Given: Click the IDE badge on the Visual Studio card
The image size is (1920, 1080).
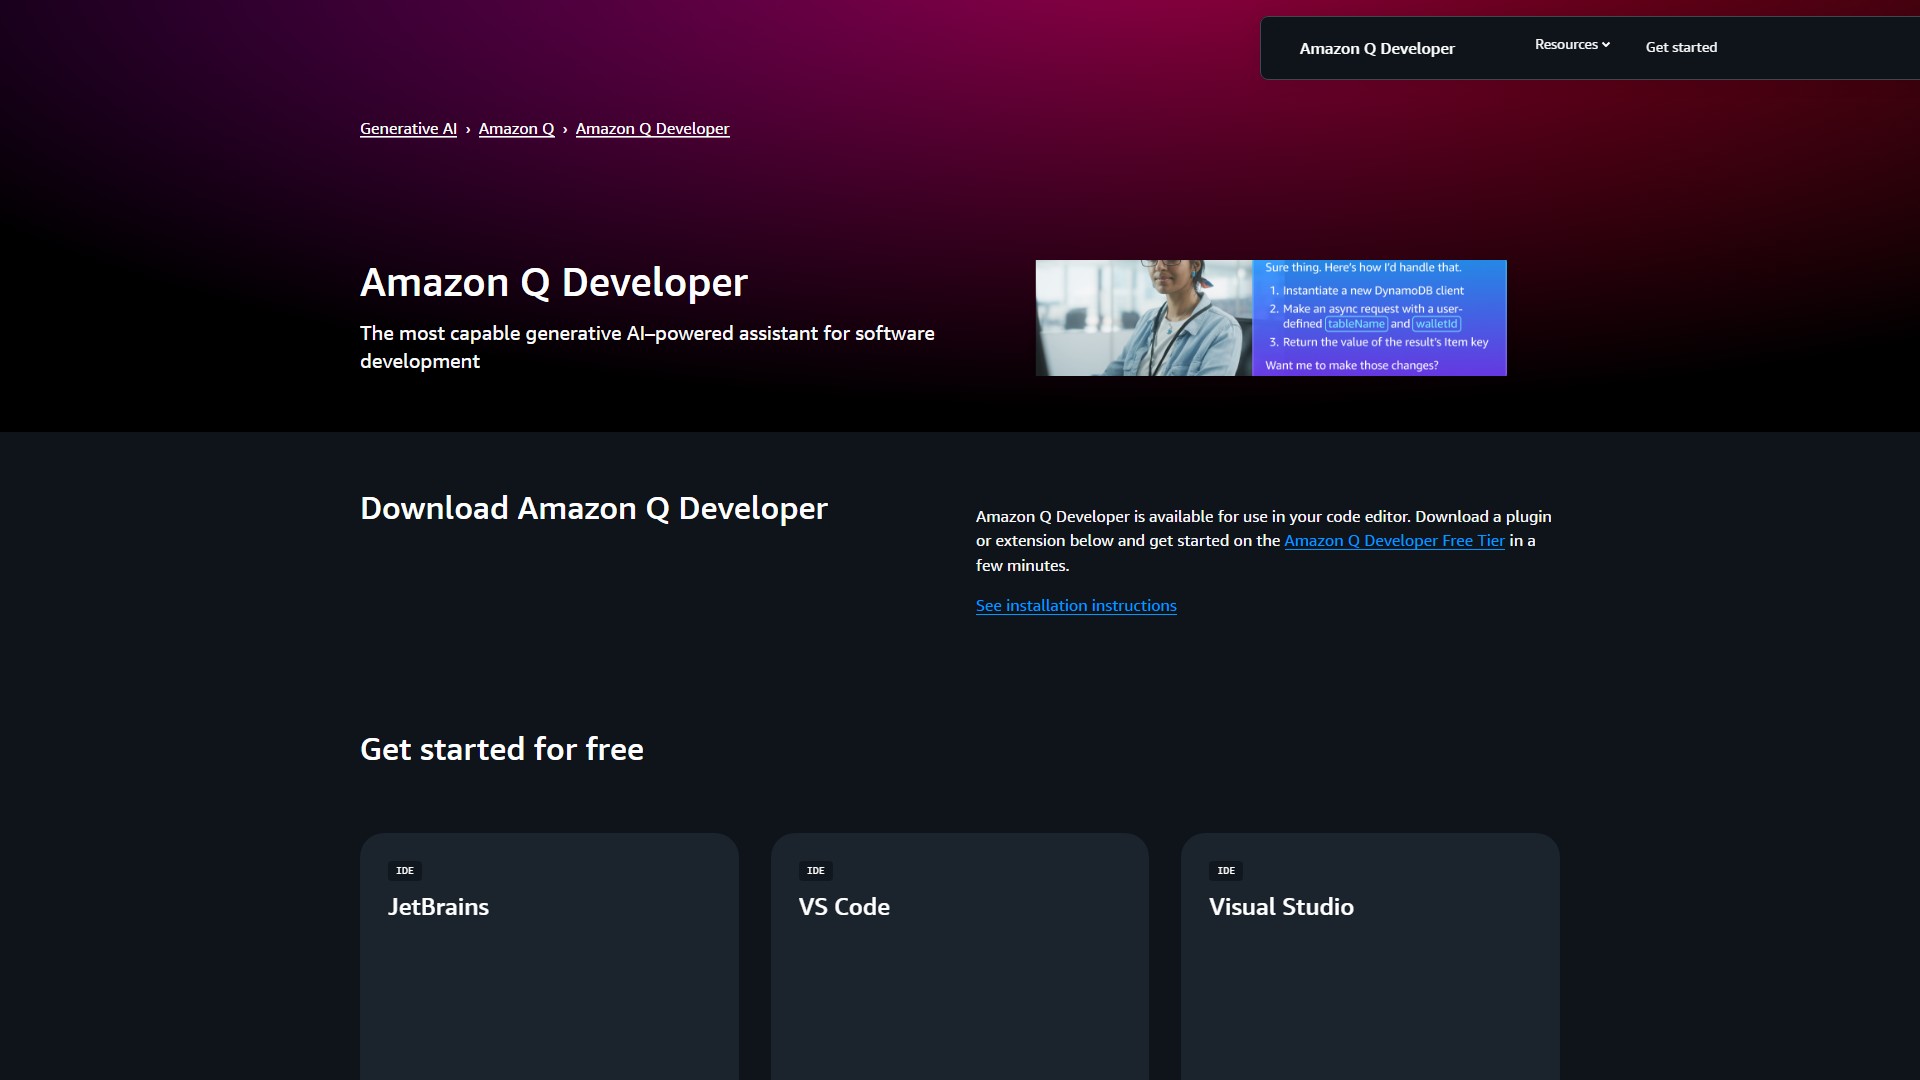Looking at the screenshot, I should (x=1226, y=870).
